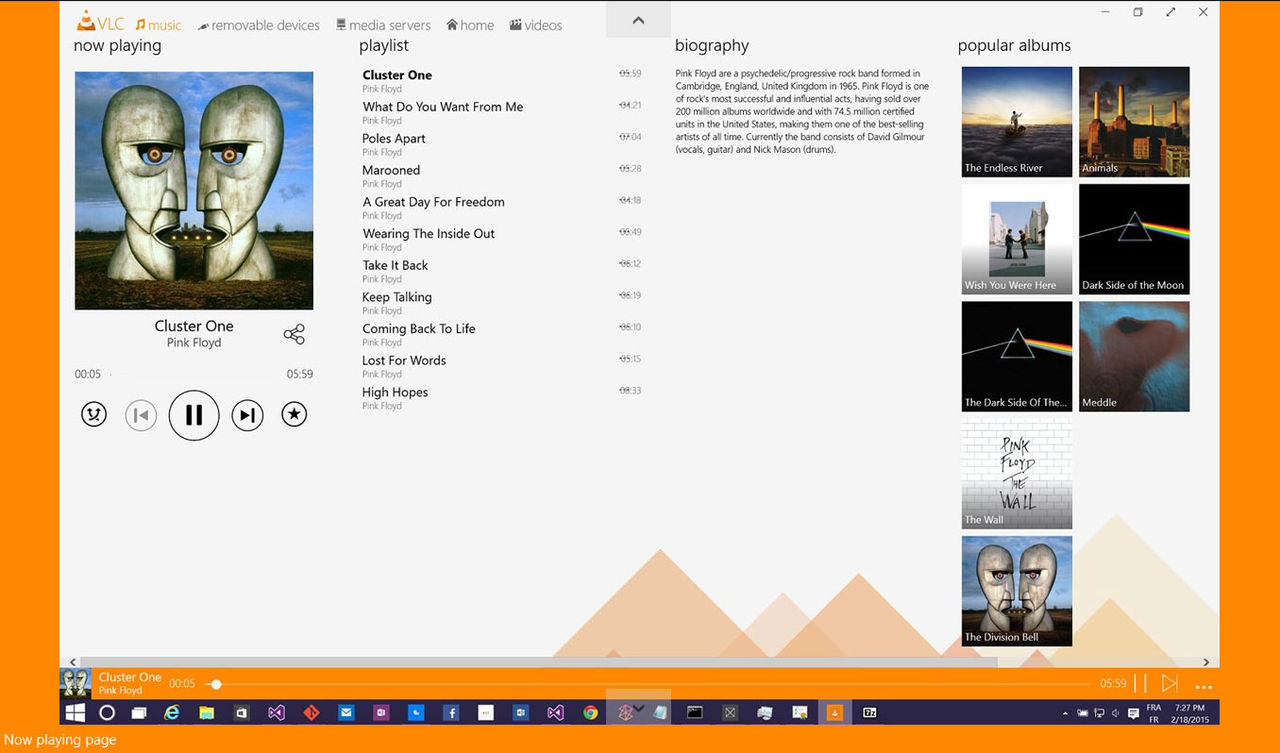Pause the currently playing track
Viewport: 1280px width, 753px height.
193,414
